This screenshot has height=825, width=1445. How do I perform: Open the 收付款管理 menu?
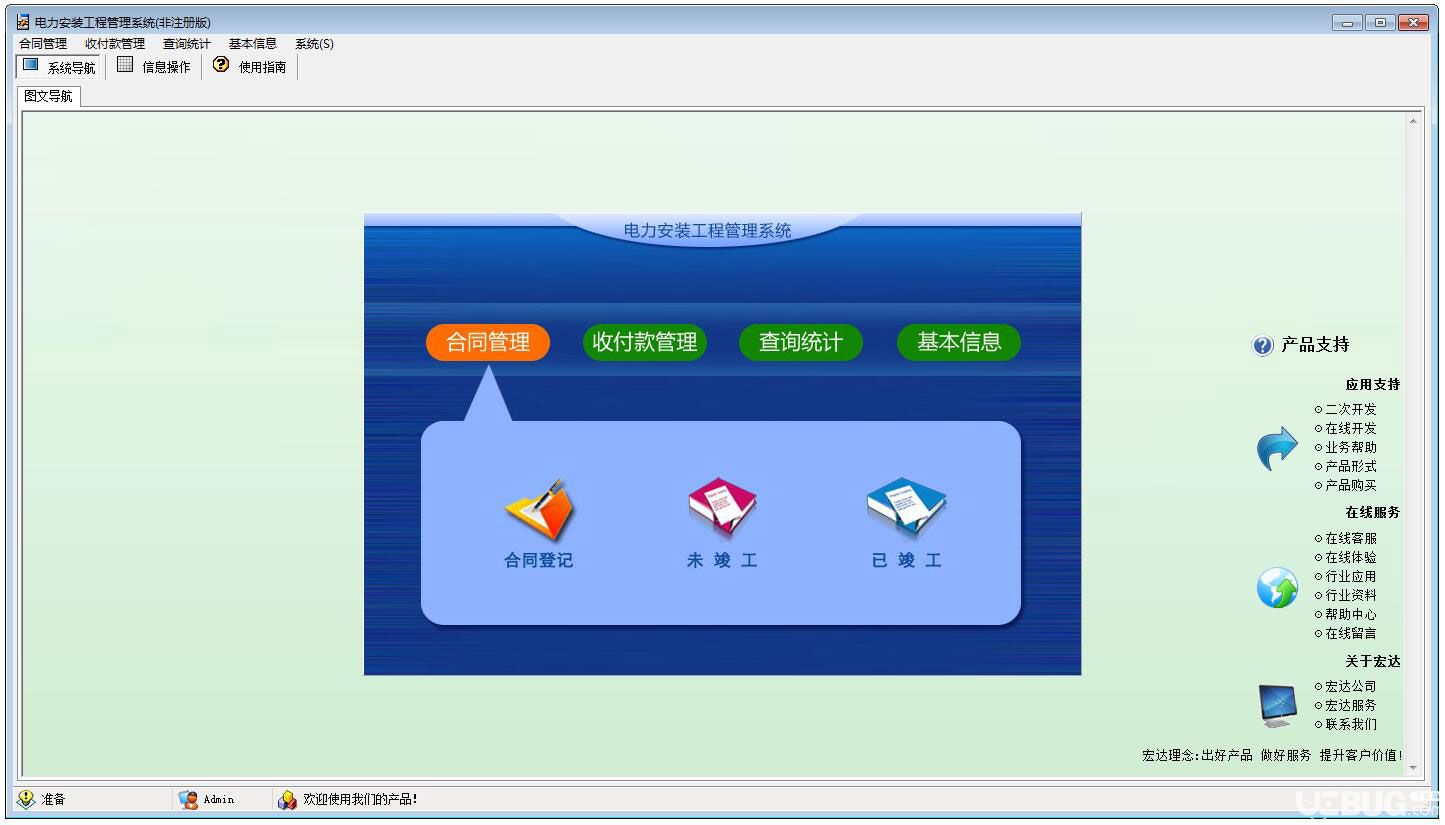pyautogui.click(x=115, y=44)
